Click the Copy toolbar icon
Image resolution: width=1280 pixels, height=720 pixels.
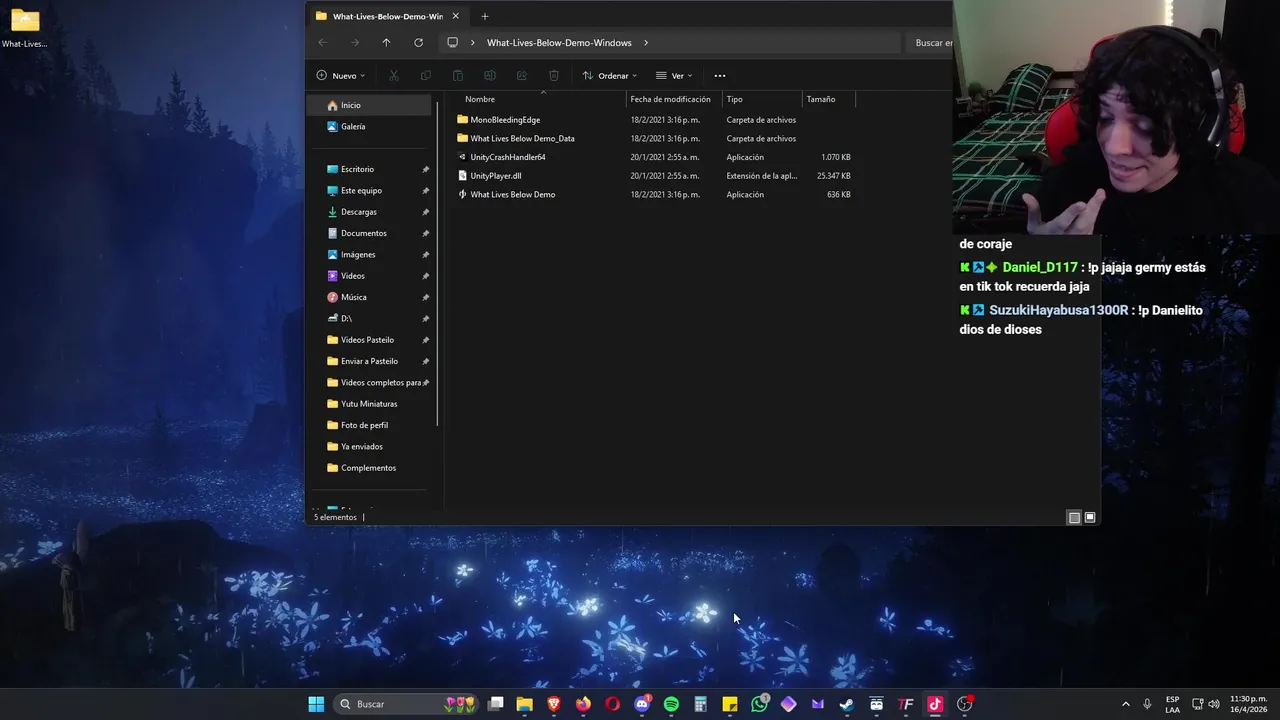[426, 76]
